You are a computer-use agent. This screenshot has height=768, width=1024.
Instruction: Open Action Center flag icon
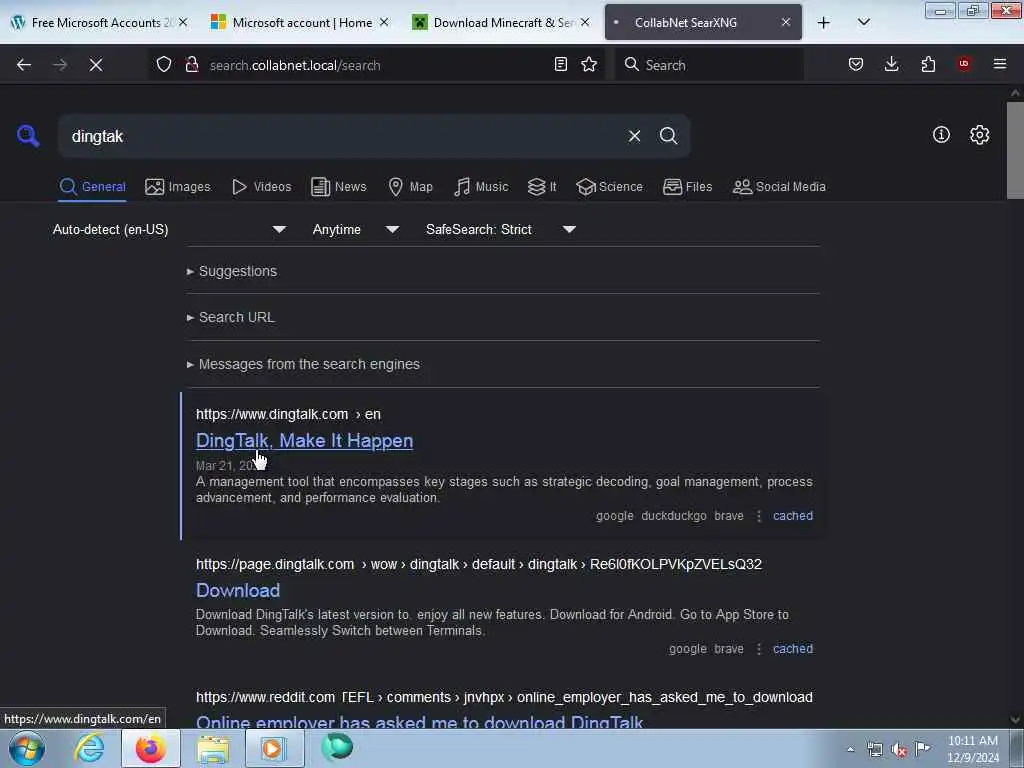click(x=923, y=748)
